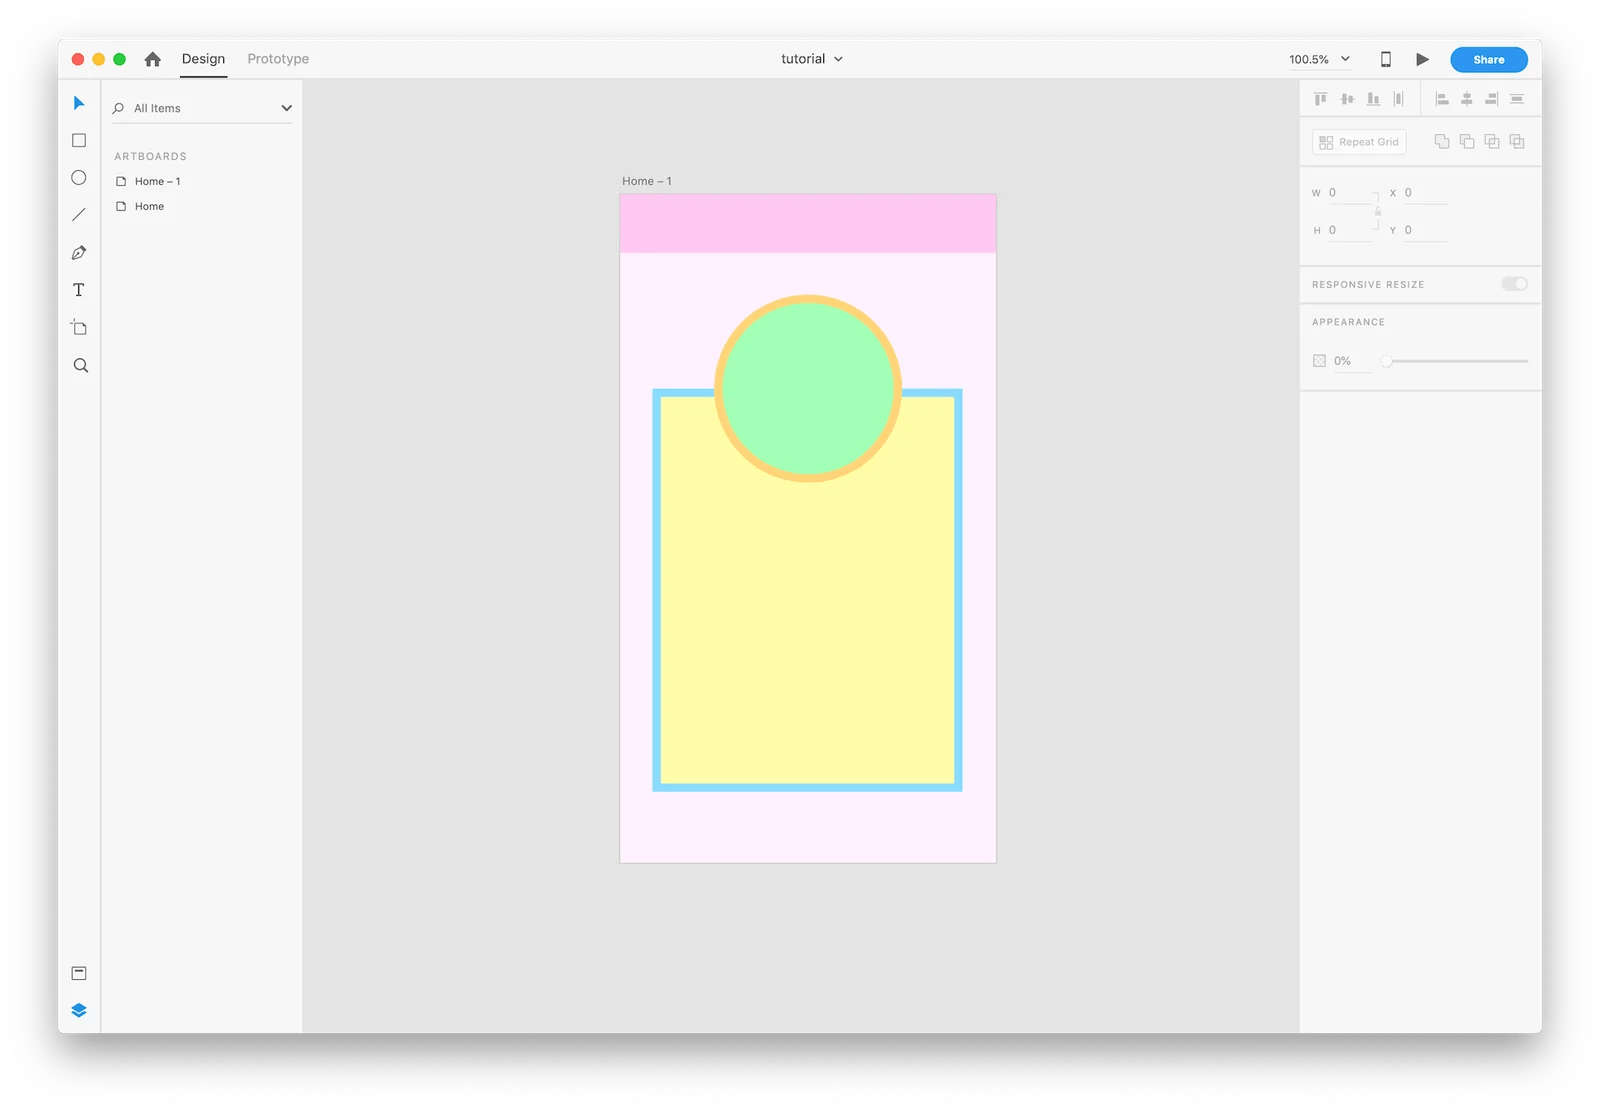This screenshot has width=1600, height=1110.
Task: Expand the All Items filter chevron
Action: pyautogui.click(x=286, y=108)
